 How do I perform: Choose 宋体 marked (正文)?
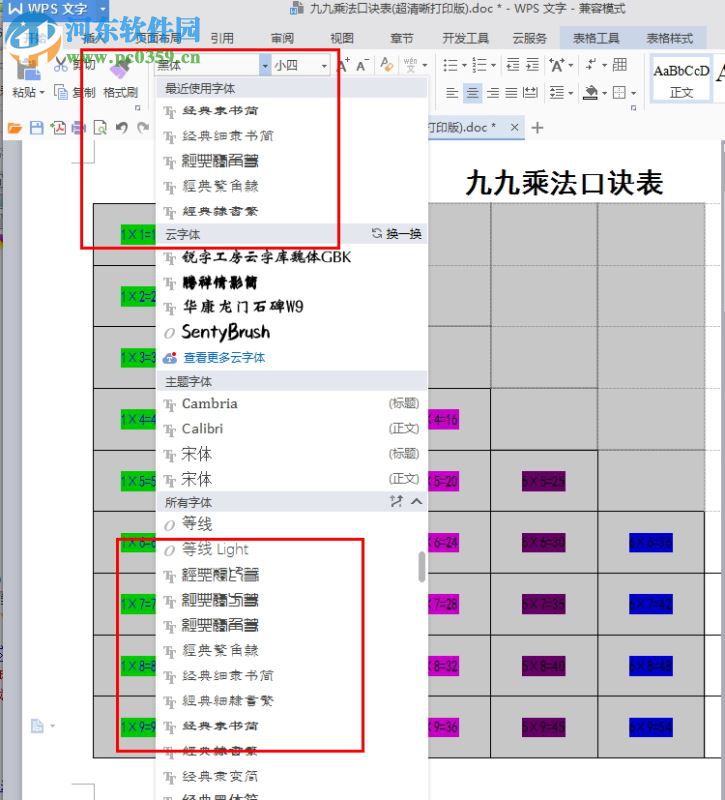(x=291, y=479)
